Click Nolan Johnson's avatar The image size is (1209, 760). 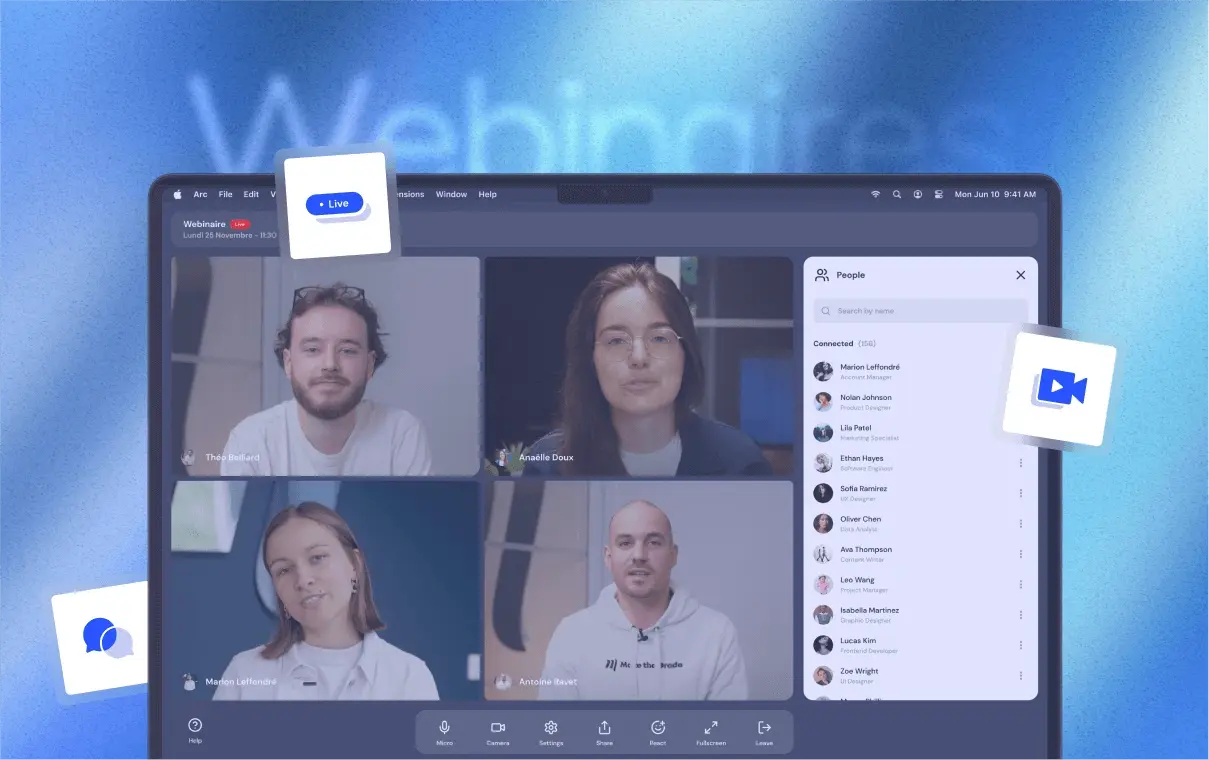coord(823,401)
